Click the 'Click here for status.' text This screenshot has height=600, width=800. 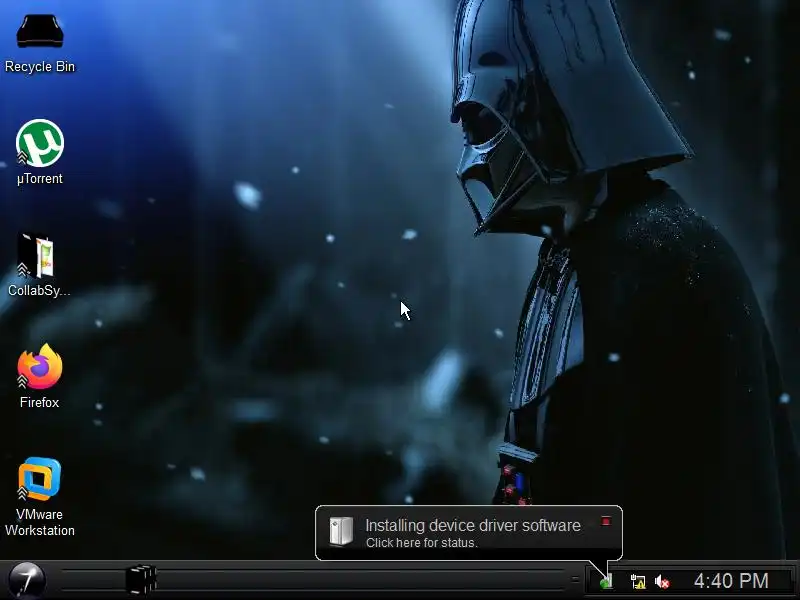pos(421,543)
